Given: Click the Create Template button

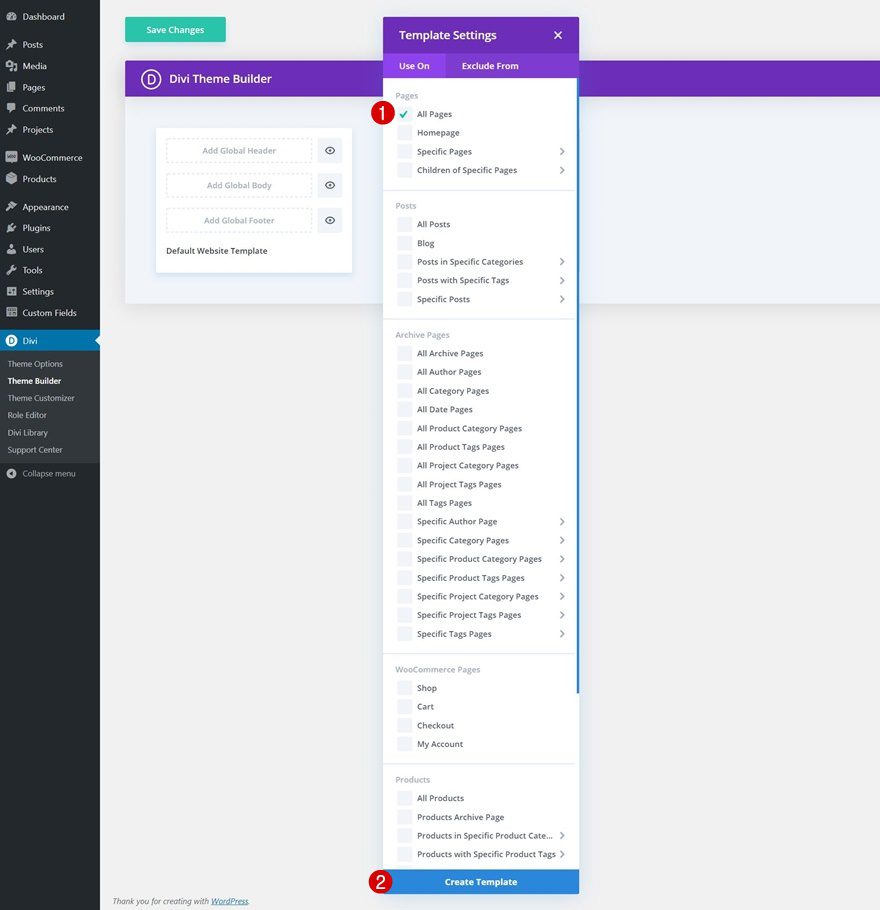Looking at the screenshot, I should point(480,881).
